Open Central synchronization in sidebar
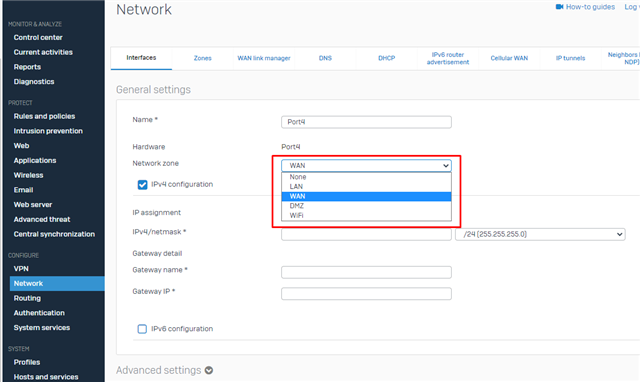This screenshot has width=640, height=382. pyautogui.click(x=54, y=234)
